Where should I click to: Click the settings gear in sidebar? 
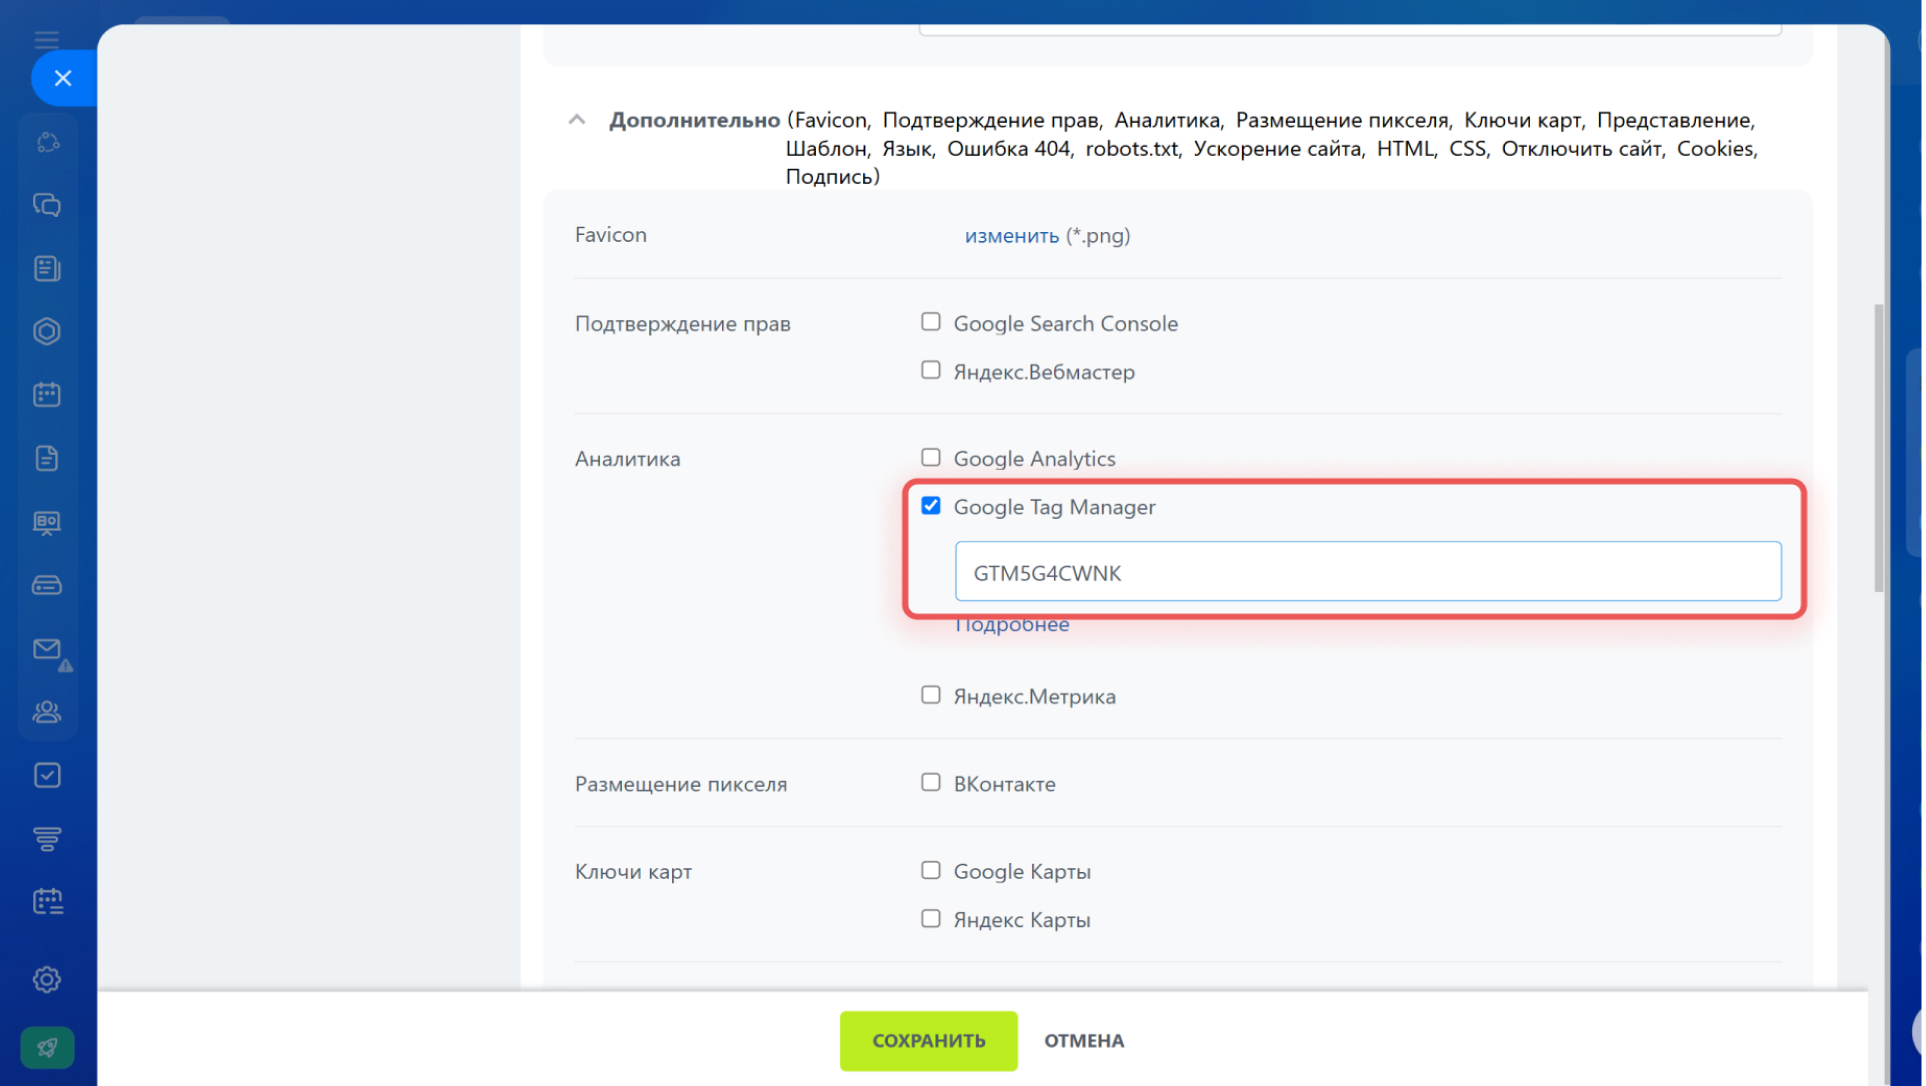click(x=47, y=979)
